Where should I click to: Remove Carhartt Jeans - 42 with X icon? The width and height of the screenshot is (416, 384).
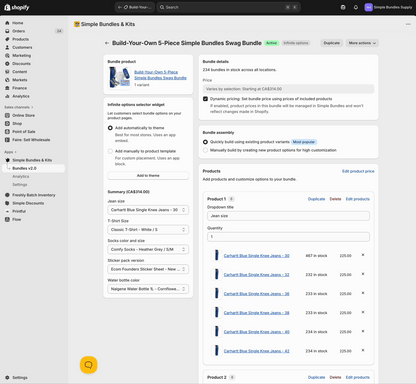[363, 350]
